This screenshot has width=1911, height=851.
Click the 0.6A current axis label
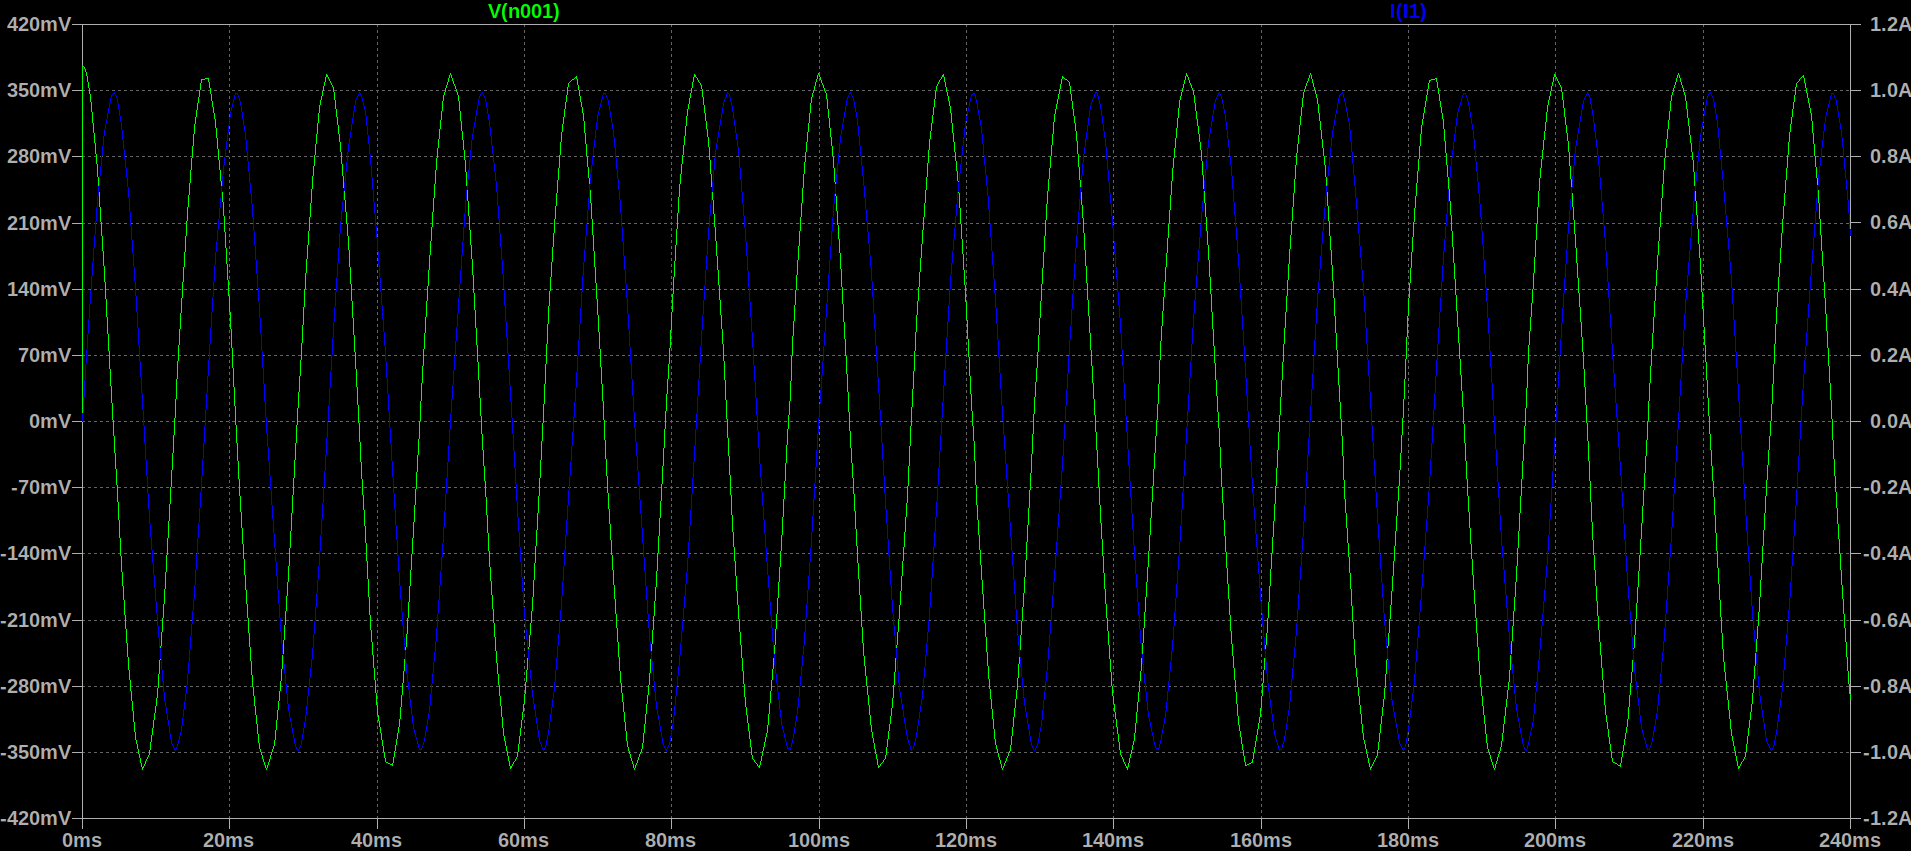[1889, 222]
